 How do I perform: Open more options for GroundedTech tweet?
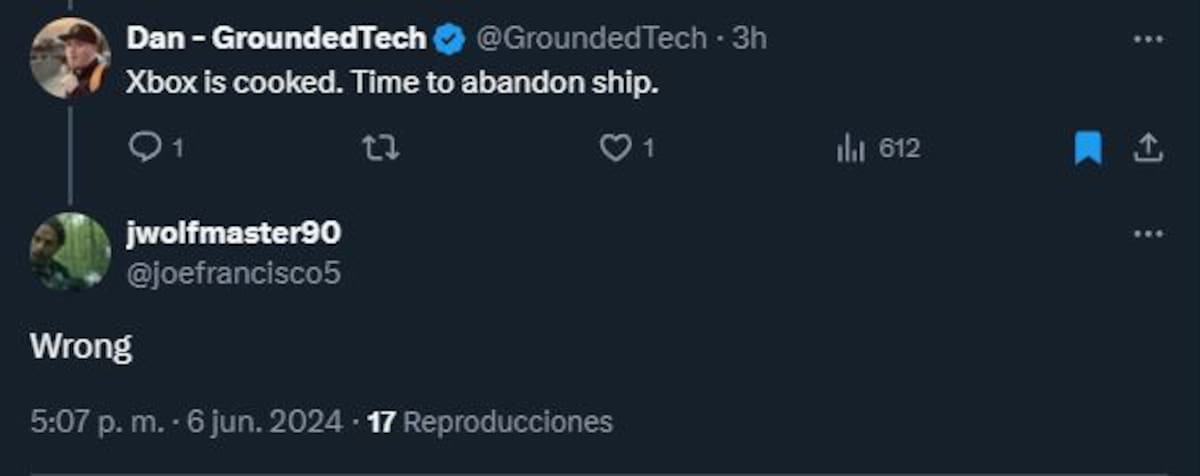click(1147, 40)
